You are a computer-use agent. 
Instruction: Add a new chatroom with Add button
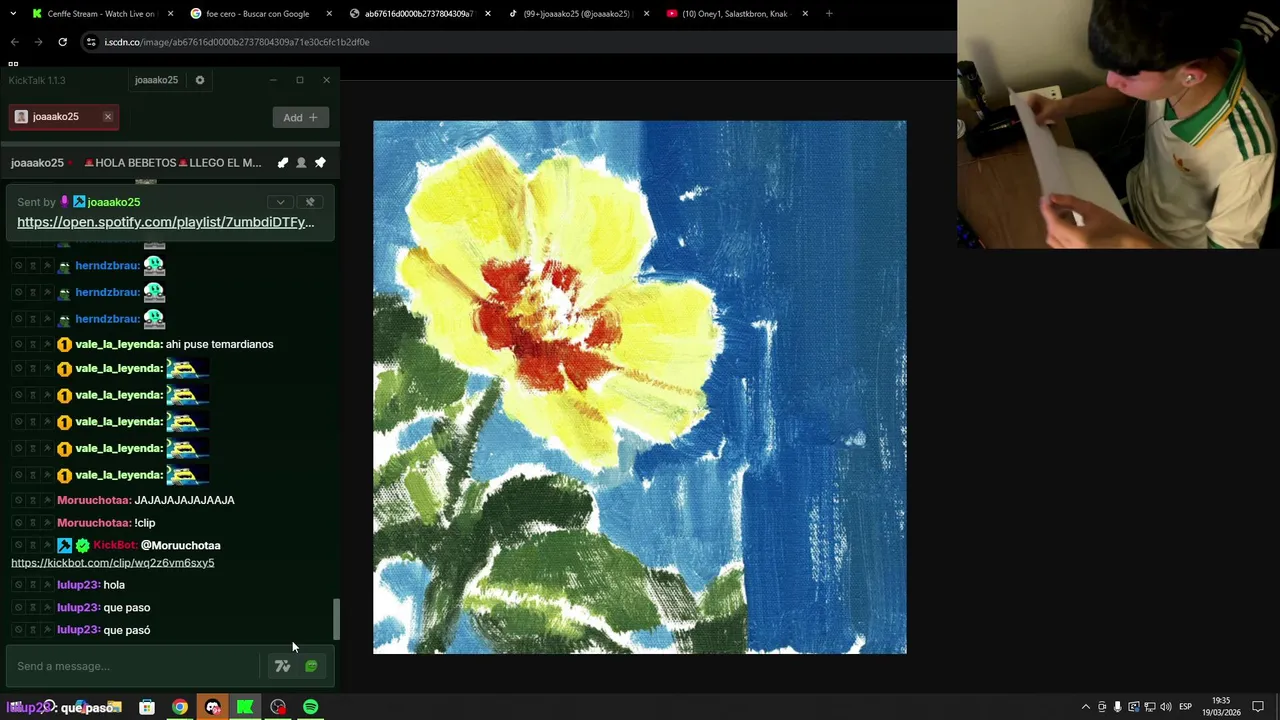point(300,118)
